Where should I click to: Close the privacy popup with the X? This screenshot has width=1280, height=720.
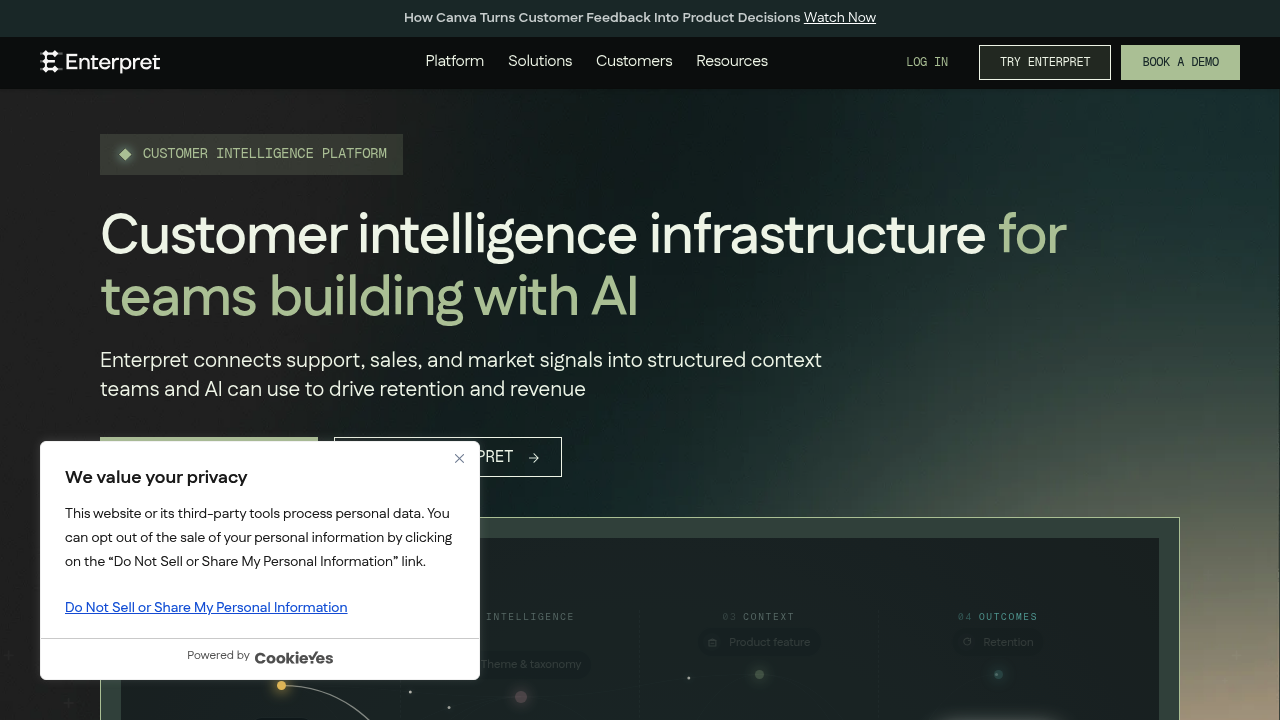(x=459, y=458)
